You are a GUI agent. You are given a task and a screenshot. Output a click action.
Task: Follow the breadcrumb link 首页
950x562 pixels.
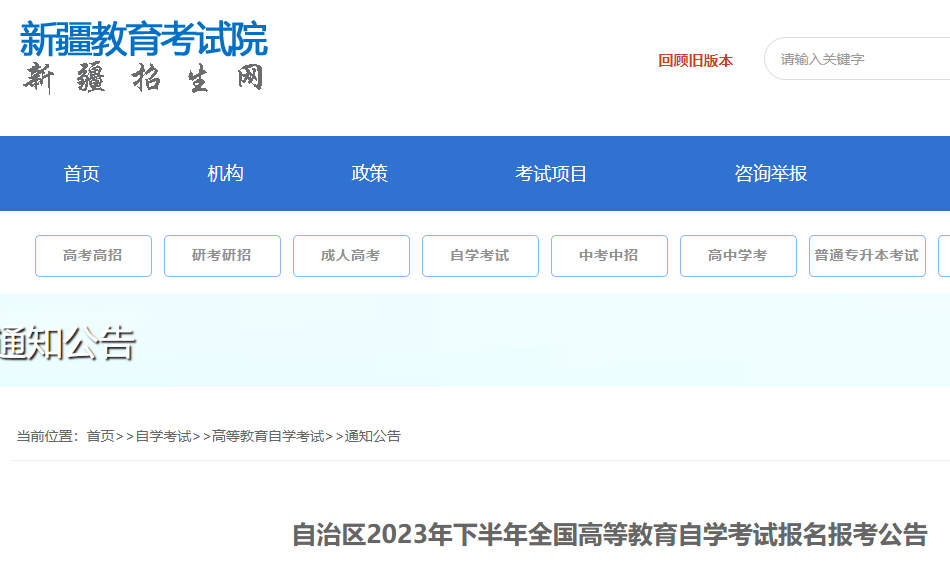click(x=101, y=436)
